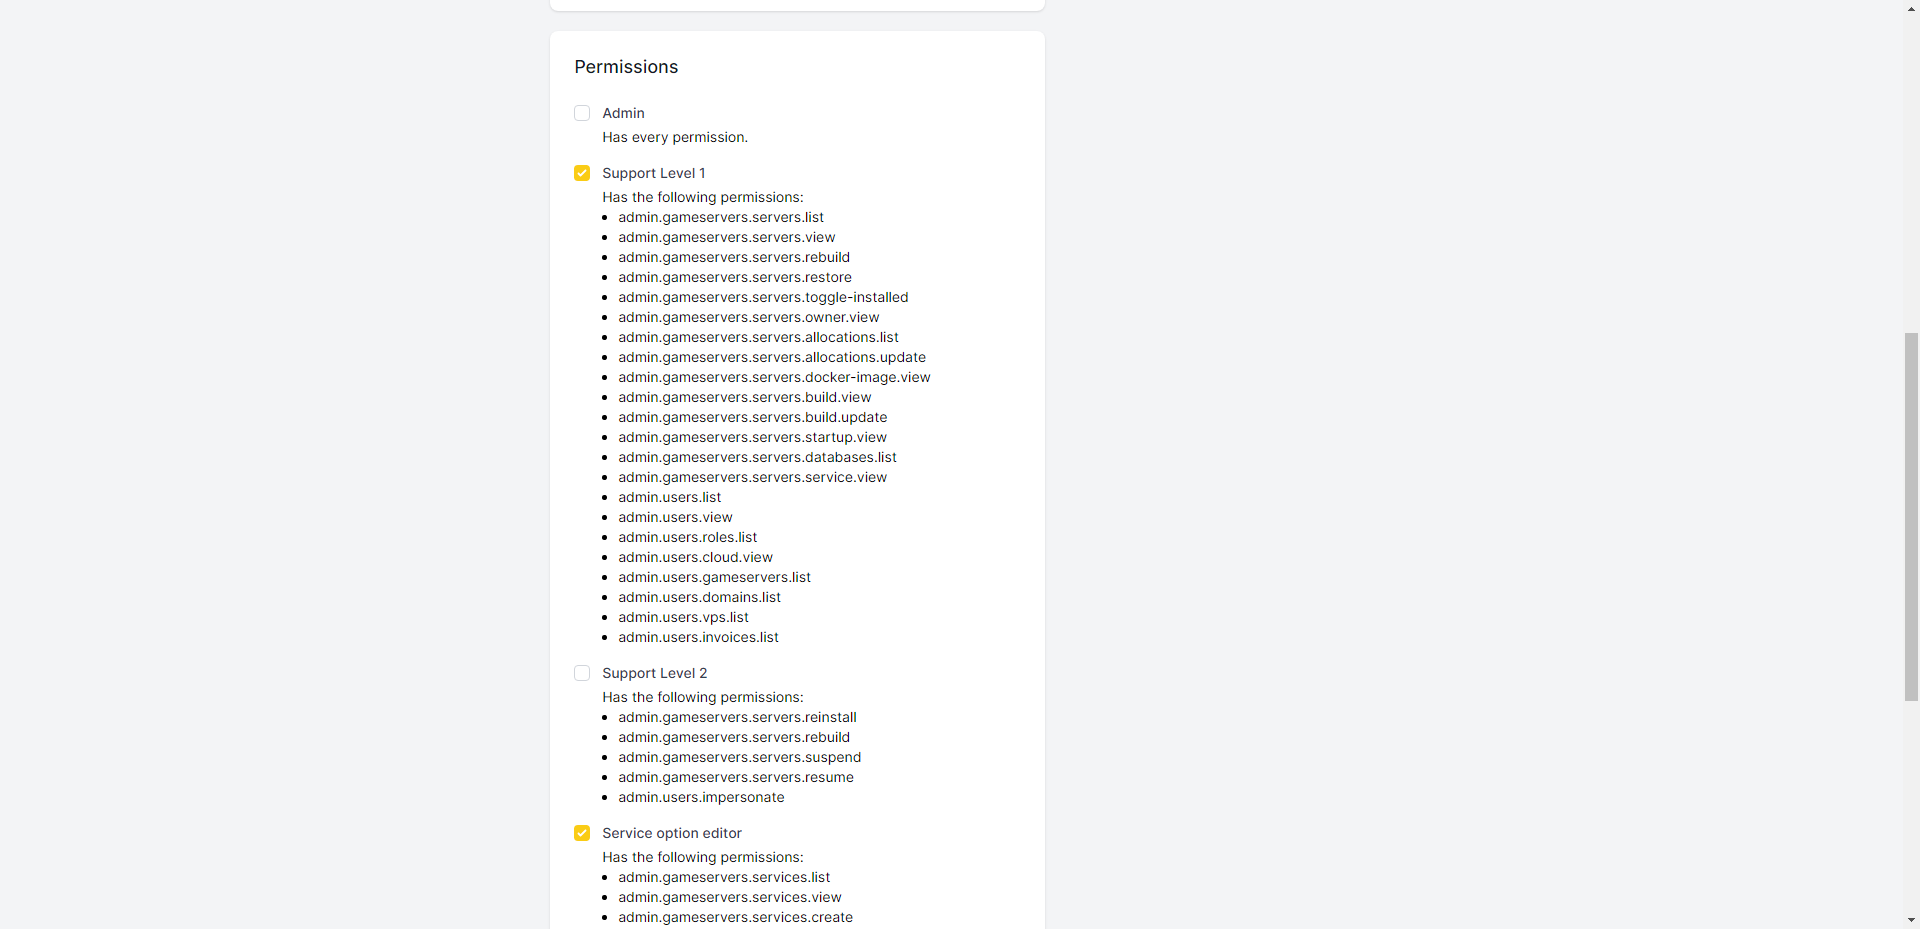
Task: Click the Permissions section heading
Action: (x=626, y=67)
